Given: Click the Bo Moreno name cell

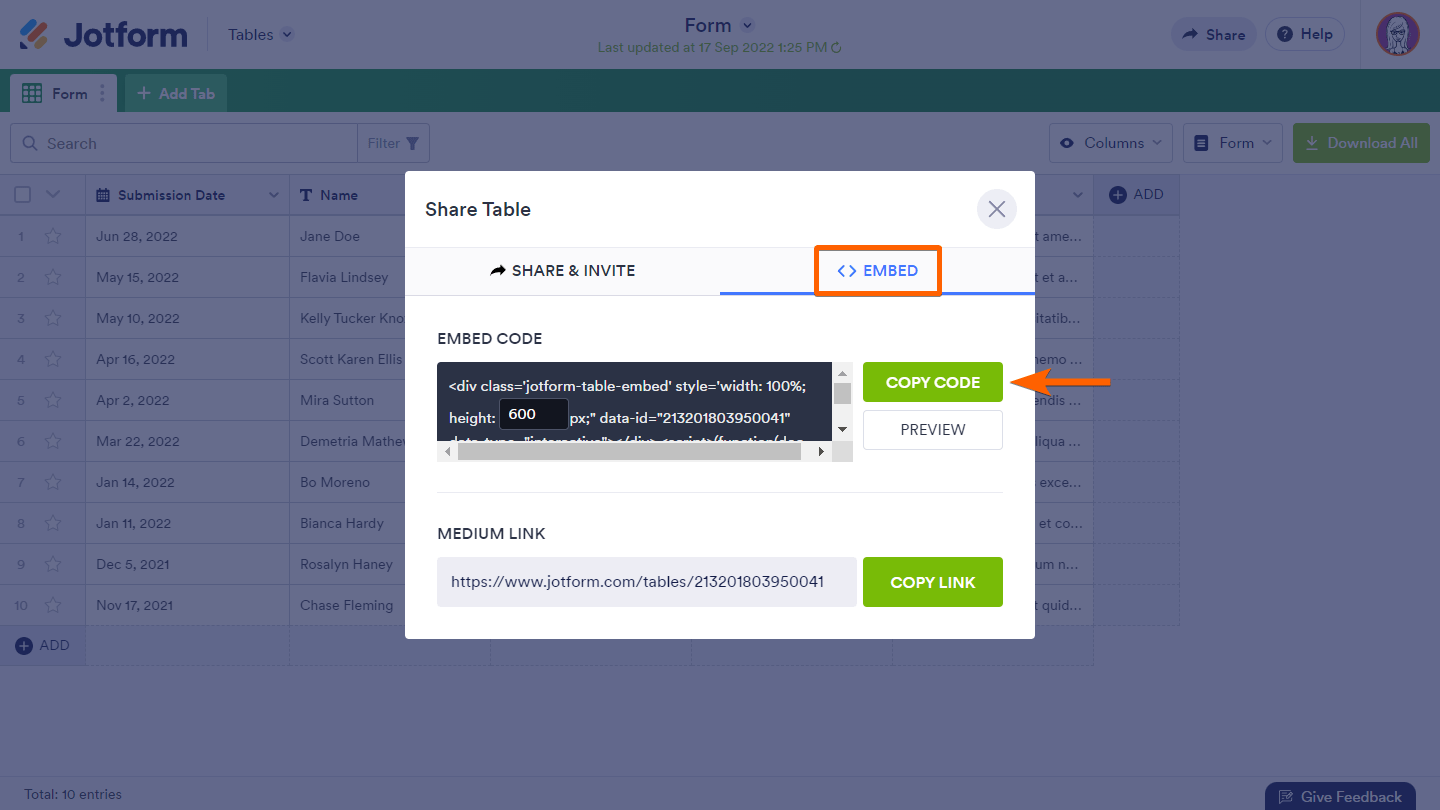Looking at the screenshot, I should click(348, 482).
